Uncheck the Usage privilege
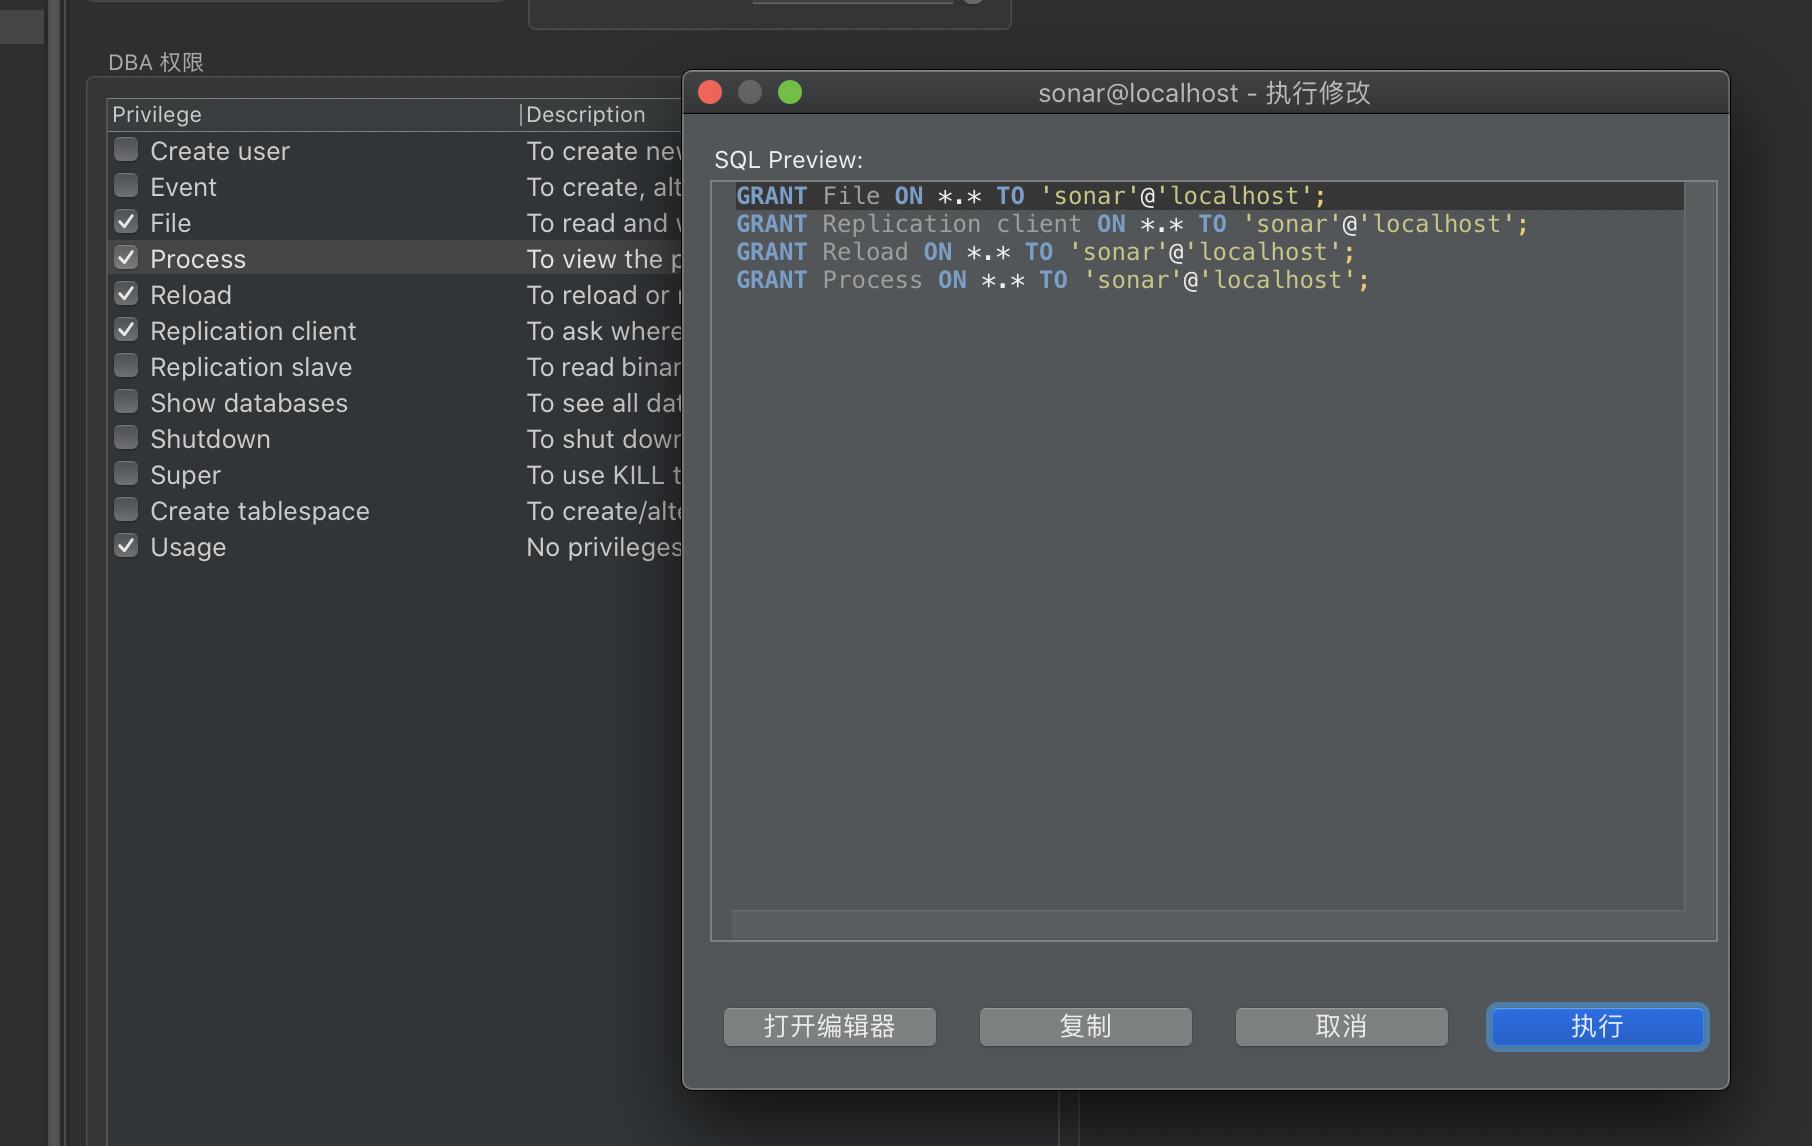The width and height of the screenshot is (1812, 1146). 126,545
